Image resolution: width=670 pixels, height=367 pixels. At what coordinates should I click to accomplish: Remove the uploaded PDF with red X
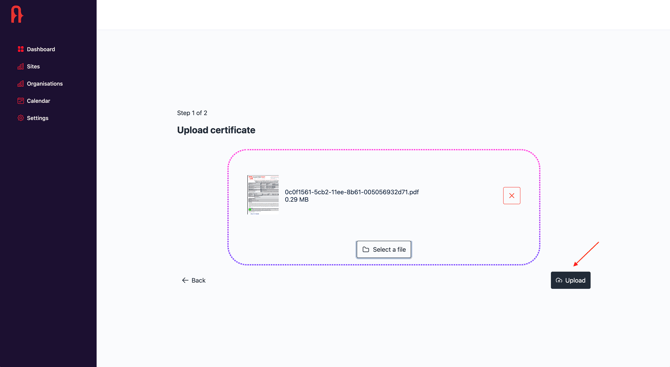click(511, 196)
